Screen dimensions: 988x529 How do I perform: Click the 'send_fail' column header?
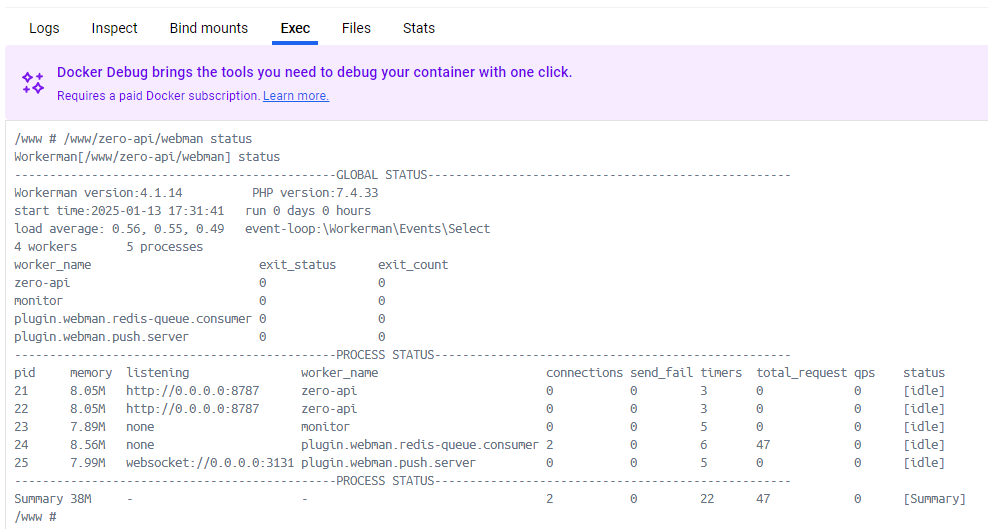click(662, 373)
